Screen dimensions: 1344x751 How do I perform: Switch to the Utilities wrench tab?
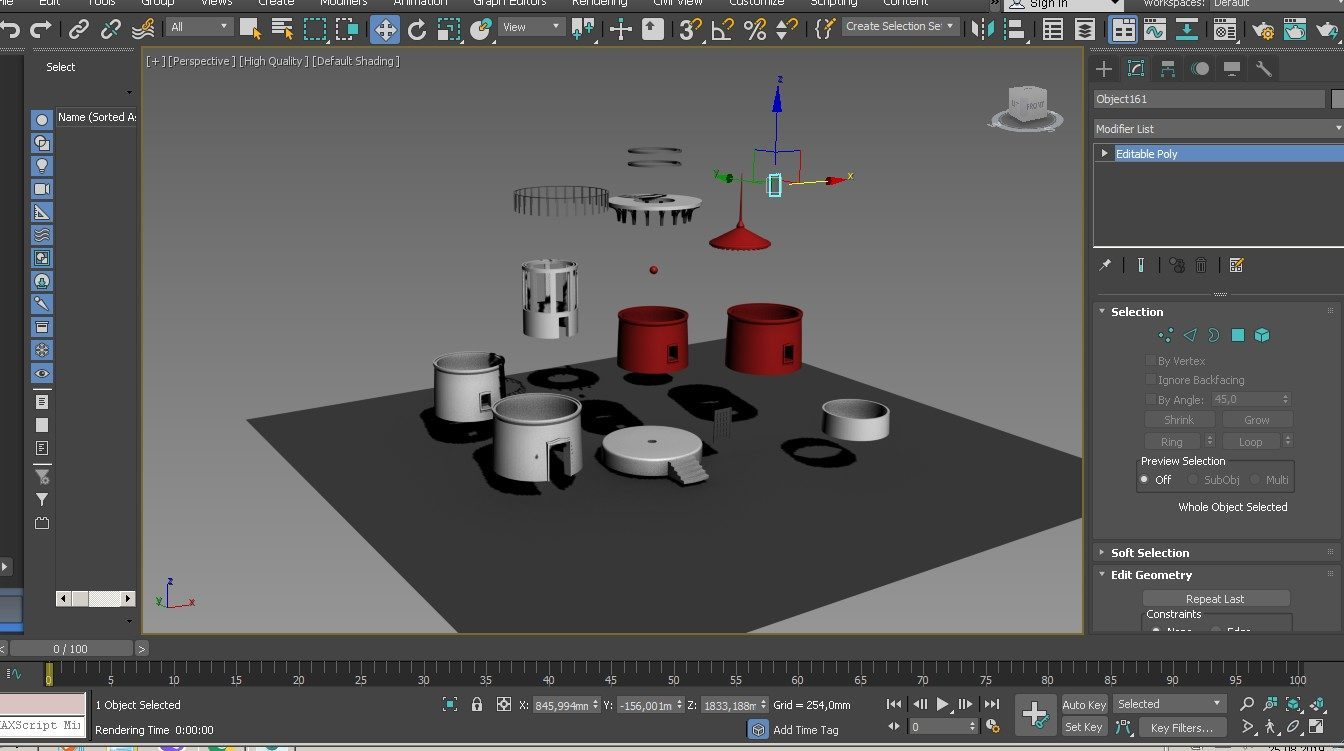click(1264, 69)
